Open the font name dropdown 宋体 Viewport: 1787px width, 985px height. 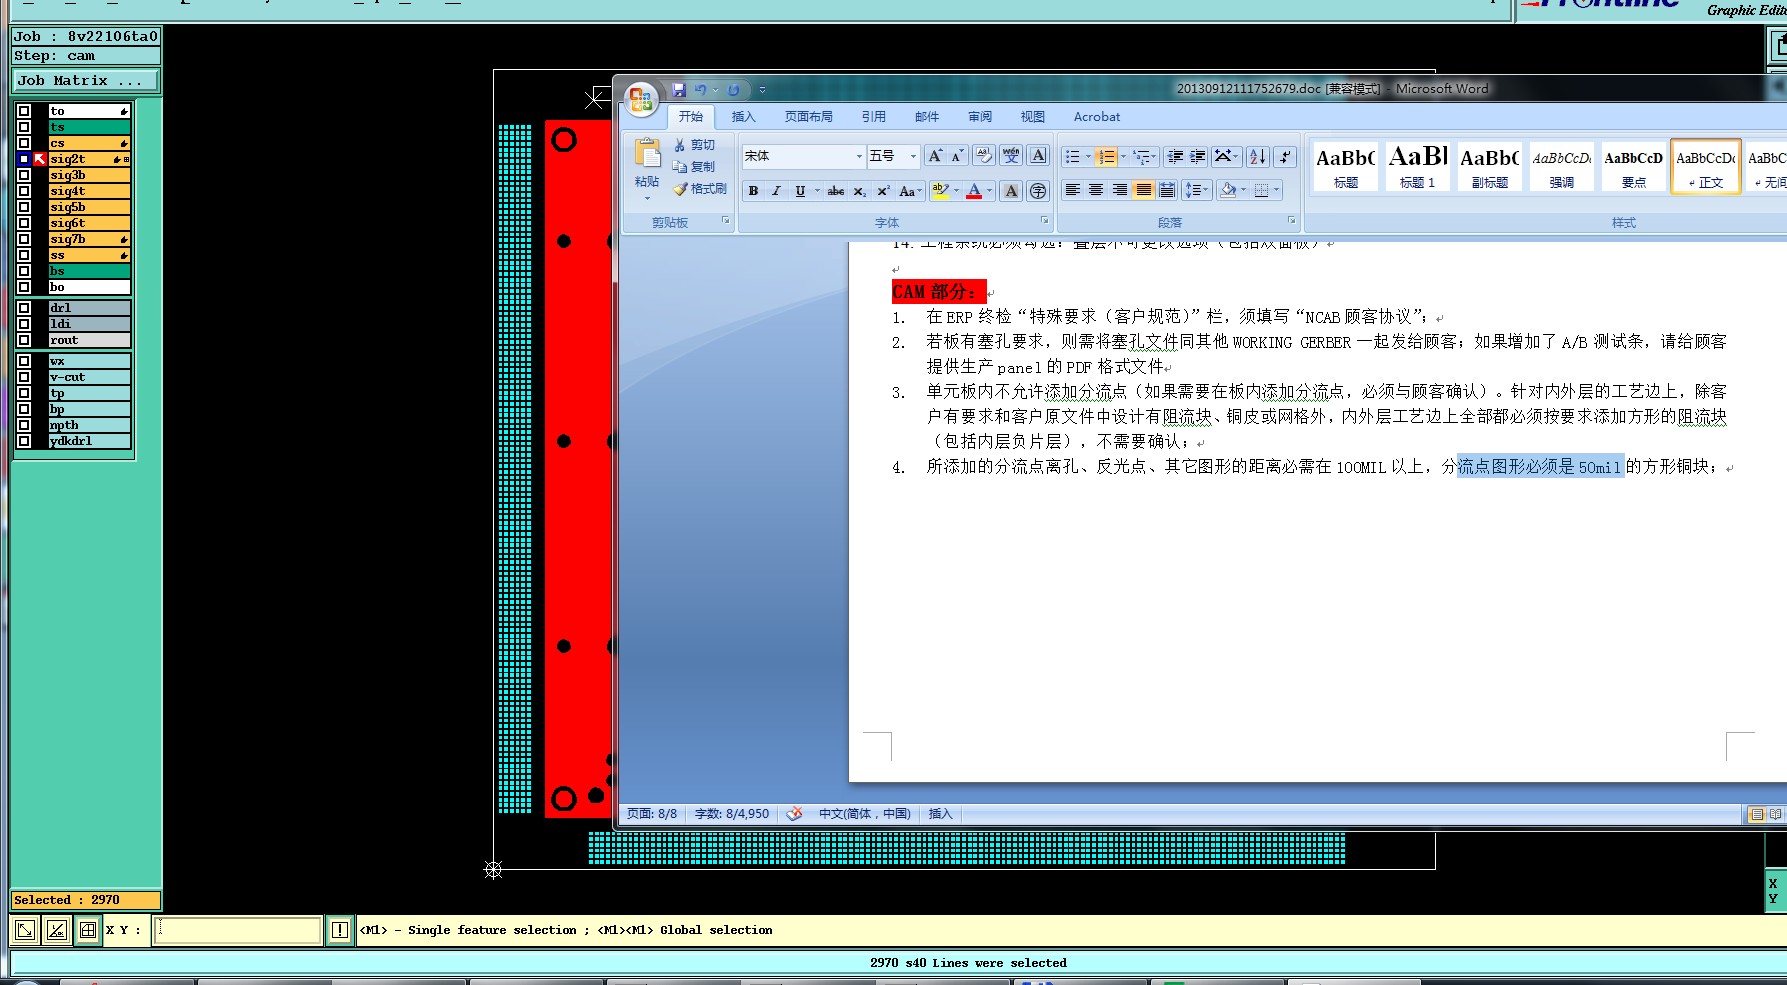859,156
